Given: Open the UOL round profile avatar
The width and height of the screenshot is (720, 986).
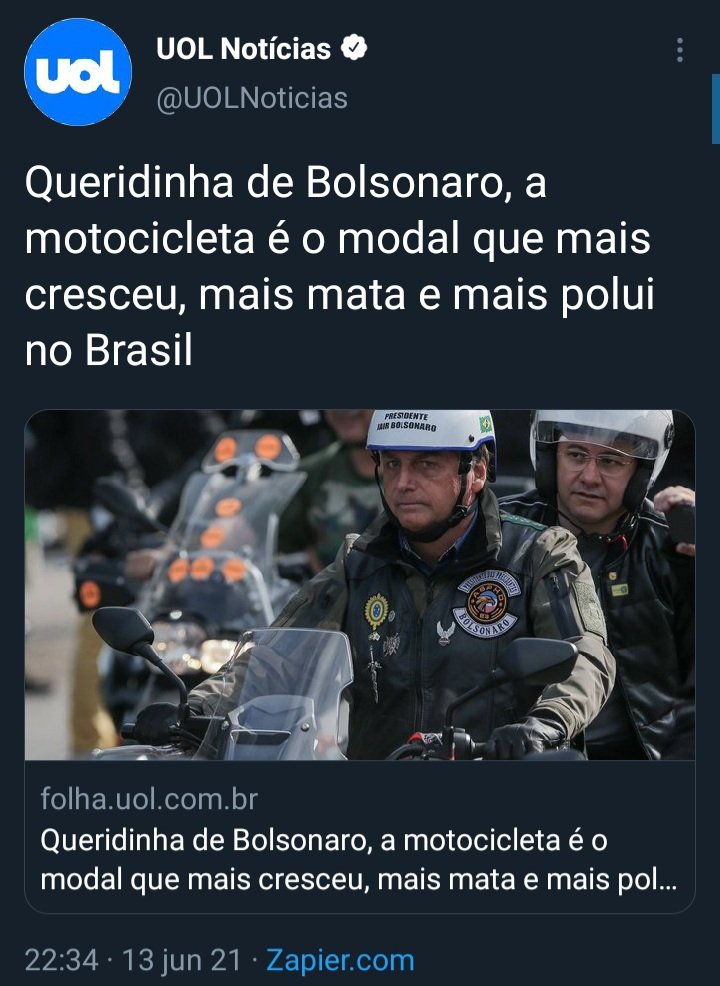Looking at the screenshot, I should click(77, 72).
